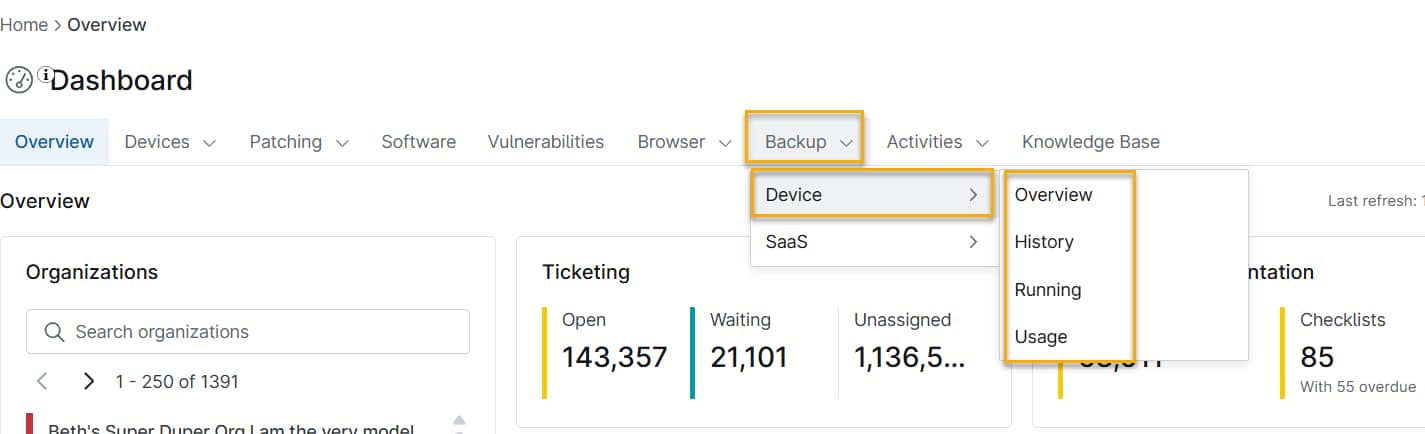
Task: Select the Overview tab
Action: (x=54, y=142)
